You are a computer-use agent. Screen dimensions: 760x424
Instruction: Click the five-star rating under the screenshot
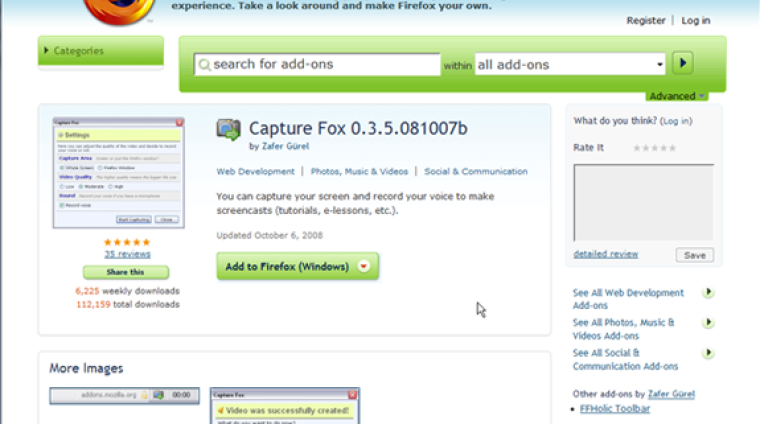(x=127, y=242)
